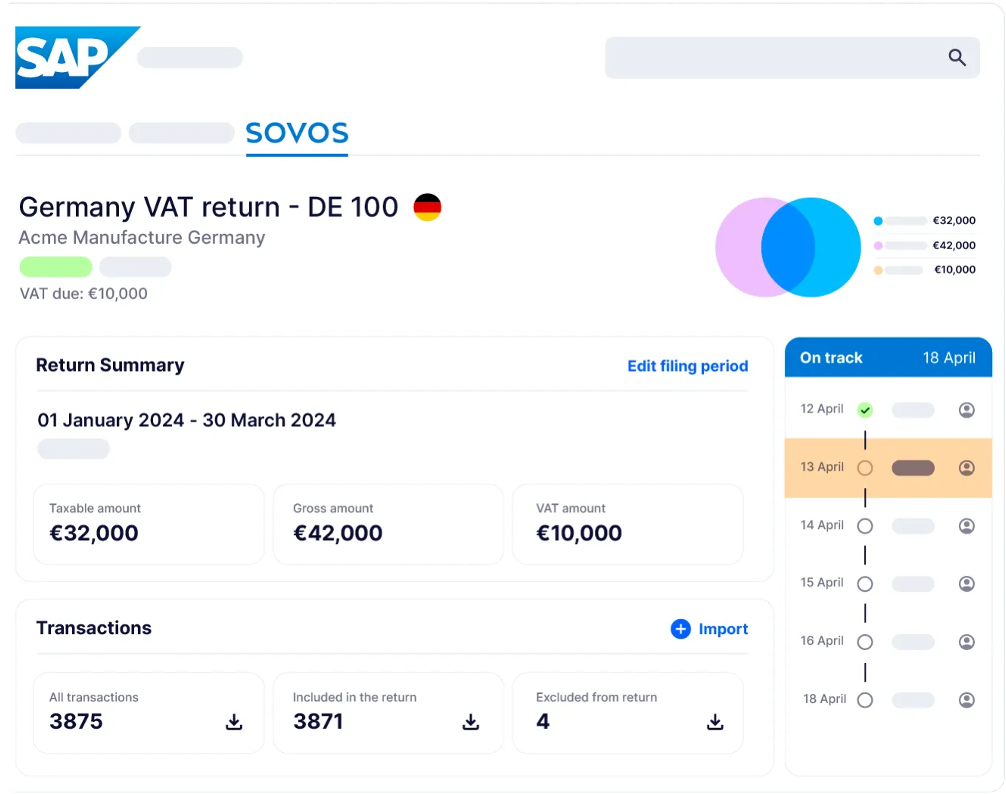Download transactions excluded from return
1006x794 pixels.
coord(715,722)
